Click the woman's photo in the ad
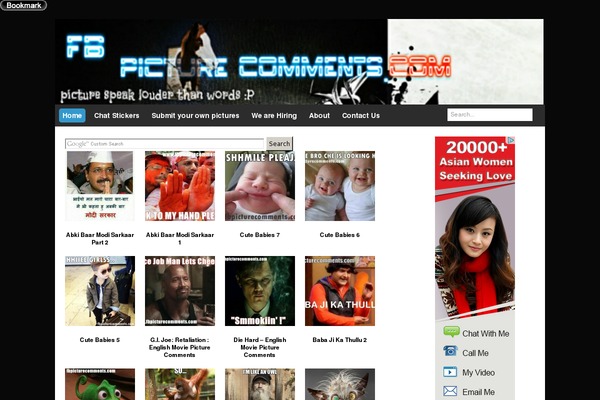This screenshot has height=400, width=600. click(475, 256)
